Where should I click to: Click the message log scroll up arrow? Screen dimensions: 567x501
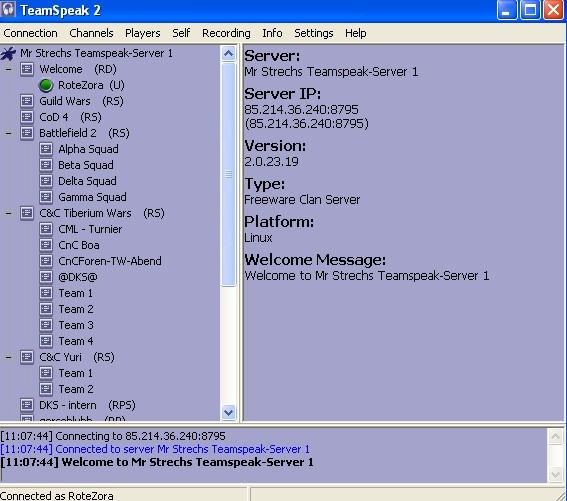[555, 436]
